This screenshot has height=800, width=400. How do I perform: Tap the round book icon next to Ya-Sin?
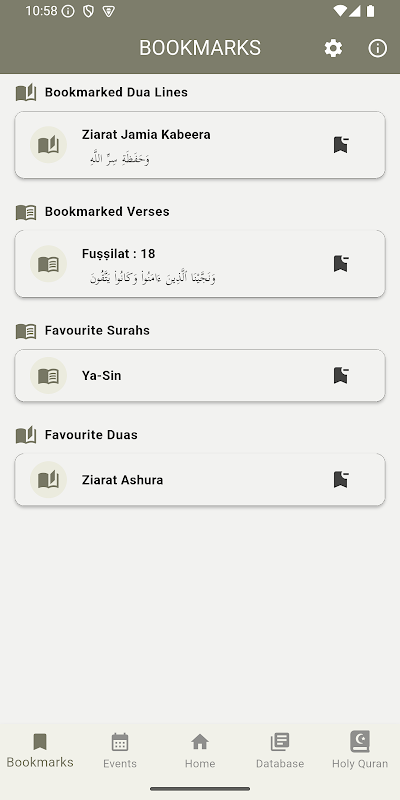coord(48,376)
